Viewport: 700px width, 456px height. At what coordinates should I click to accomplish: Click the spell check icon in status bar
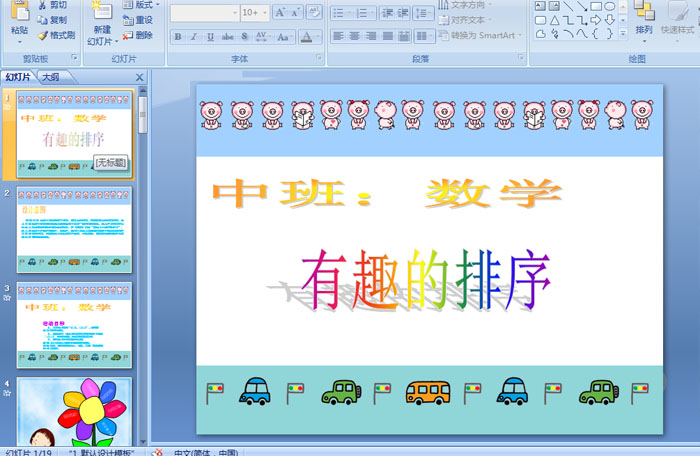tap(156, 451)
